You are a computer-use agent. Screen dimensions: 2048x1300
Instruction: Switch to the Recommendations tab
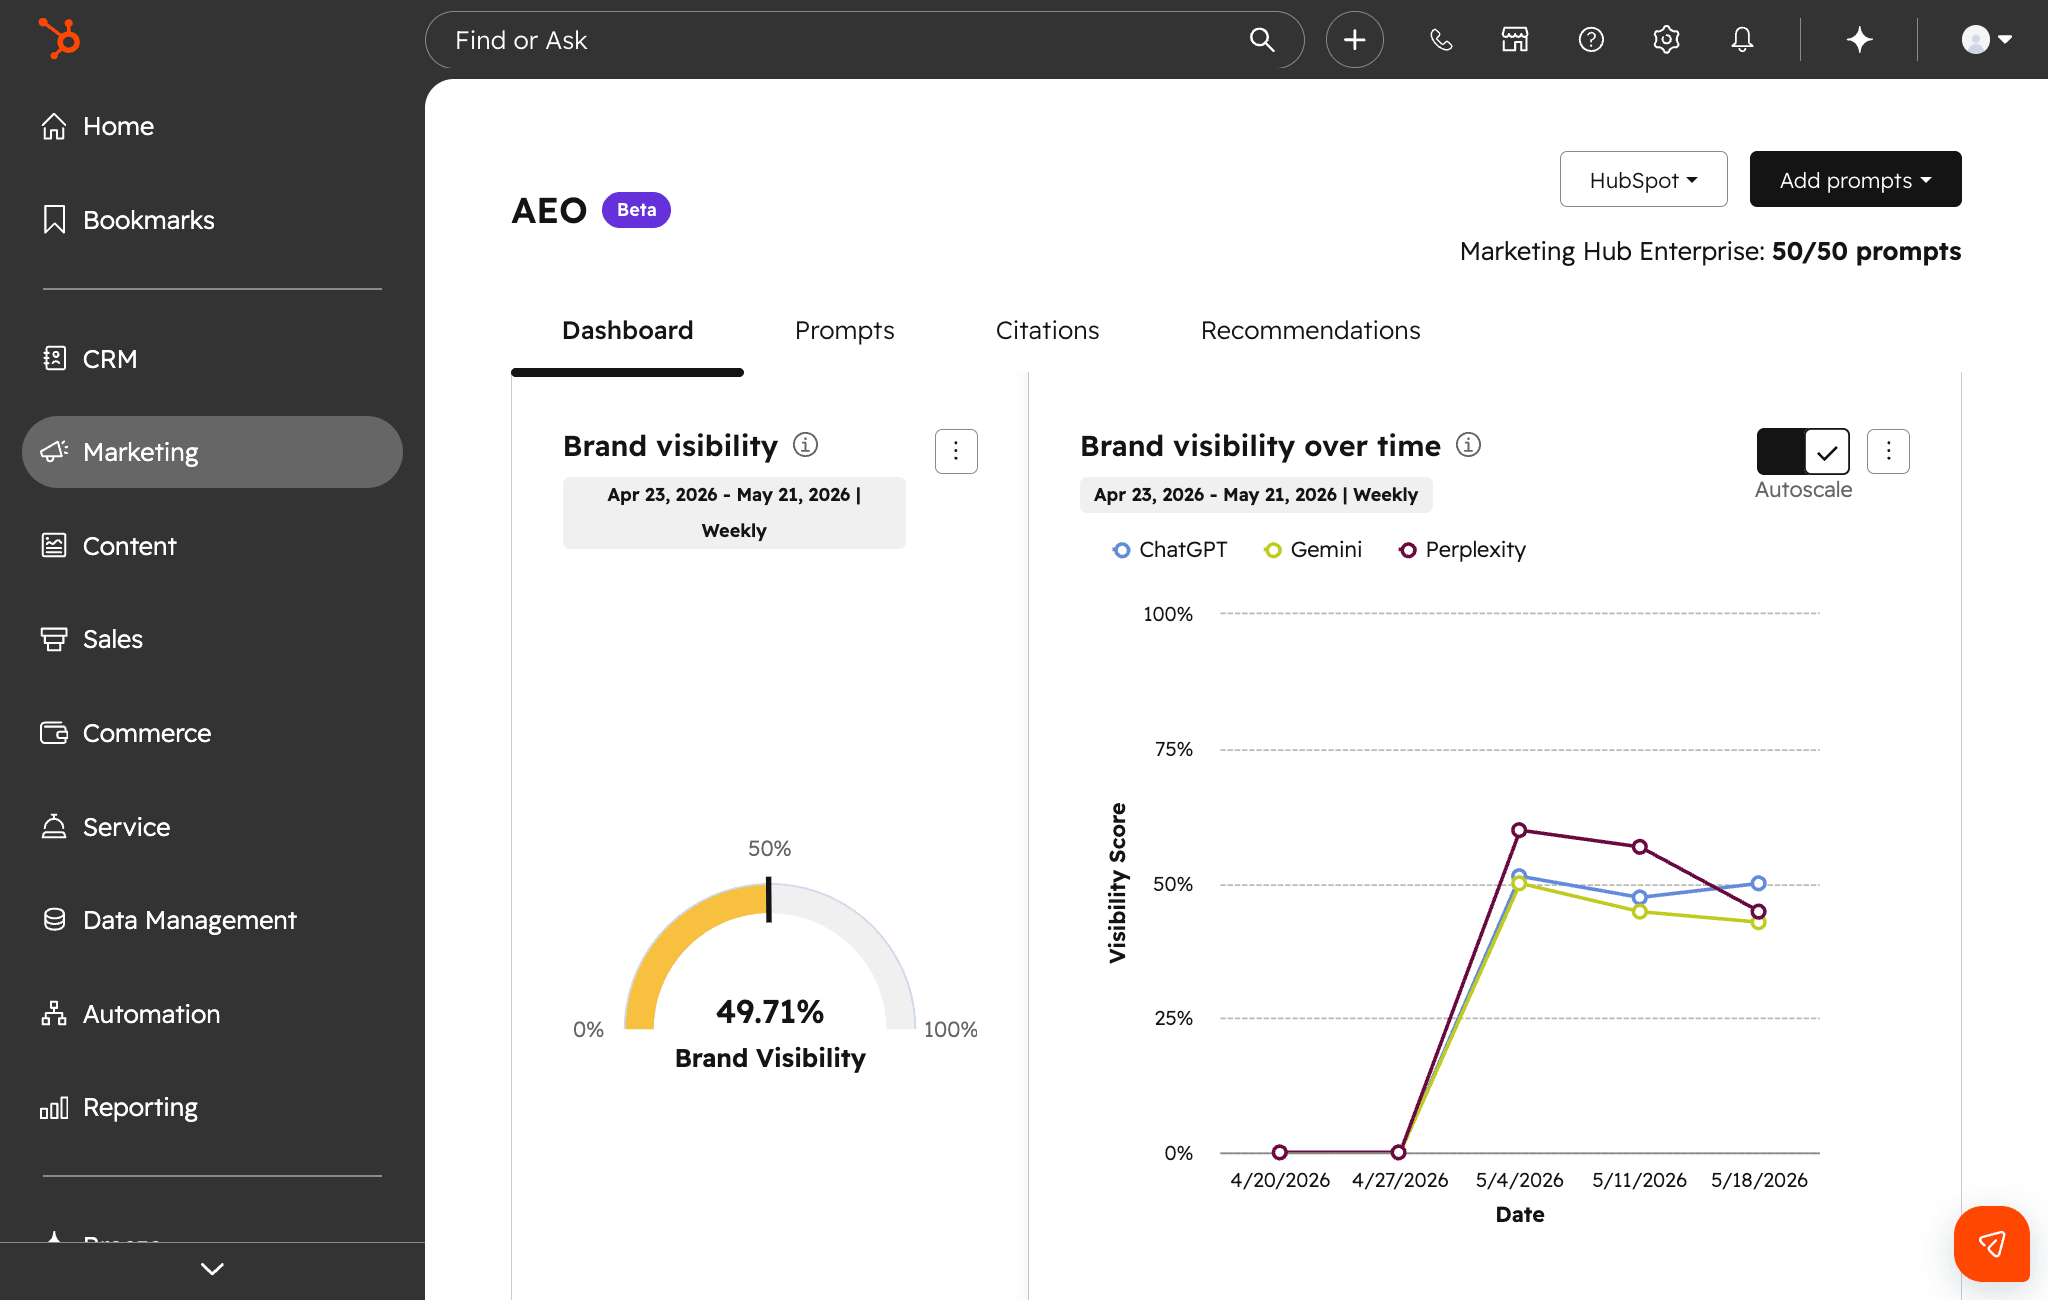[1310, 331]
